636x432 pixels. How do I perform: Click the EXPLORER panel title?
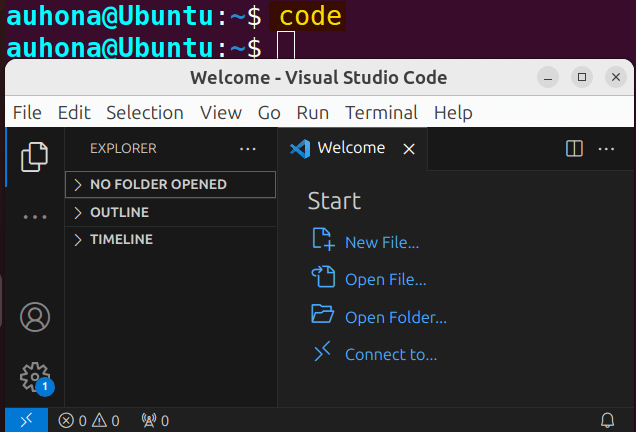click(123, 148)
